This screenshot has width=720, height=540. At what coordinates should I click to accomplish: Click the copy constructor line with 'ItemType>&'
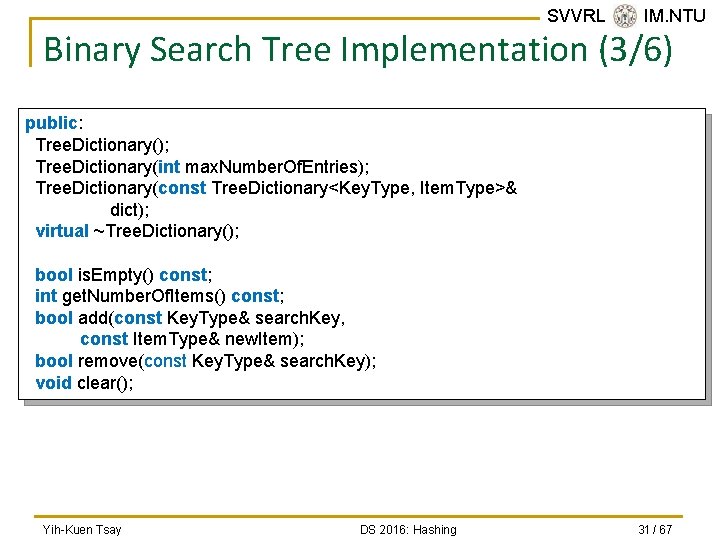276,188
